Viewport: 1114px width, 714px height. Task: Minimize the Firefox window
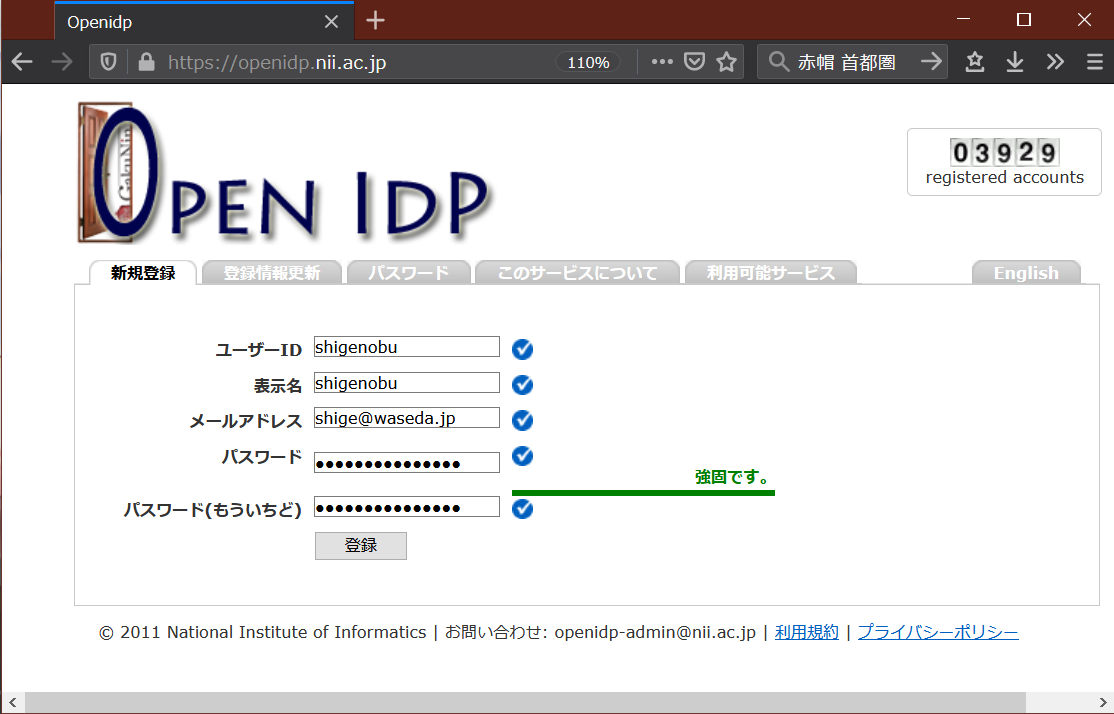963,19
